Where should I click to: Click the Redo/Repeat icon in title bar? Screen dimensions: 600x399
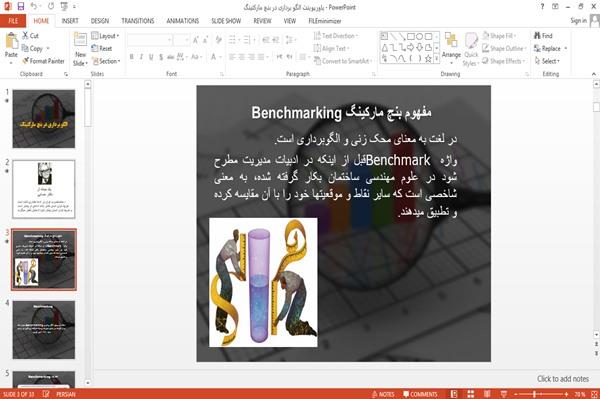coord(51,7)
